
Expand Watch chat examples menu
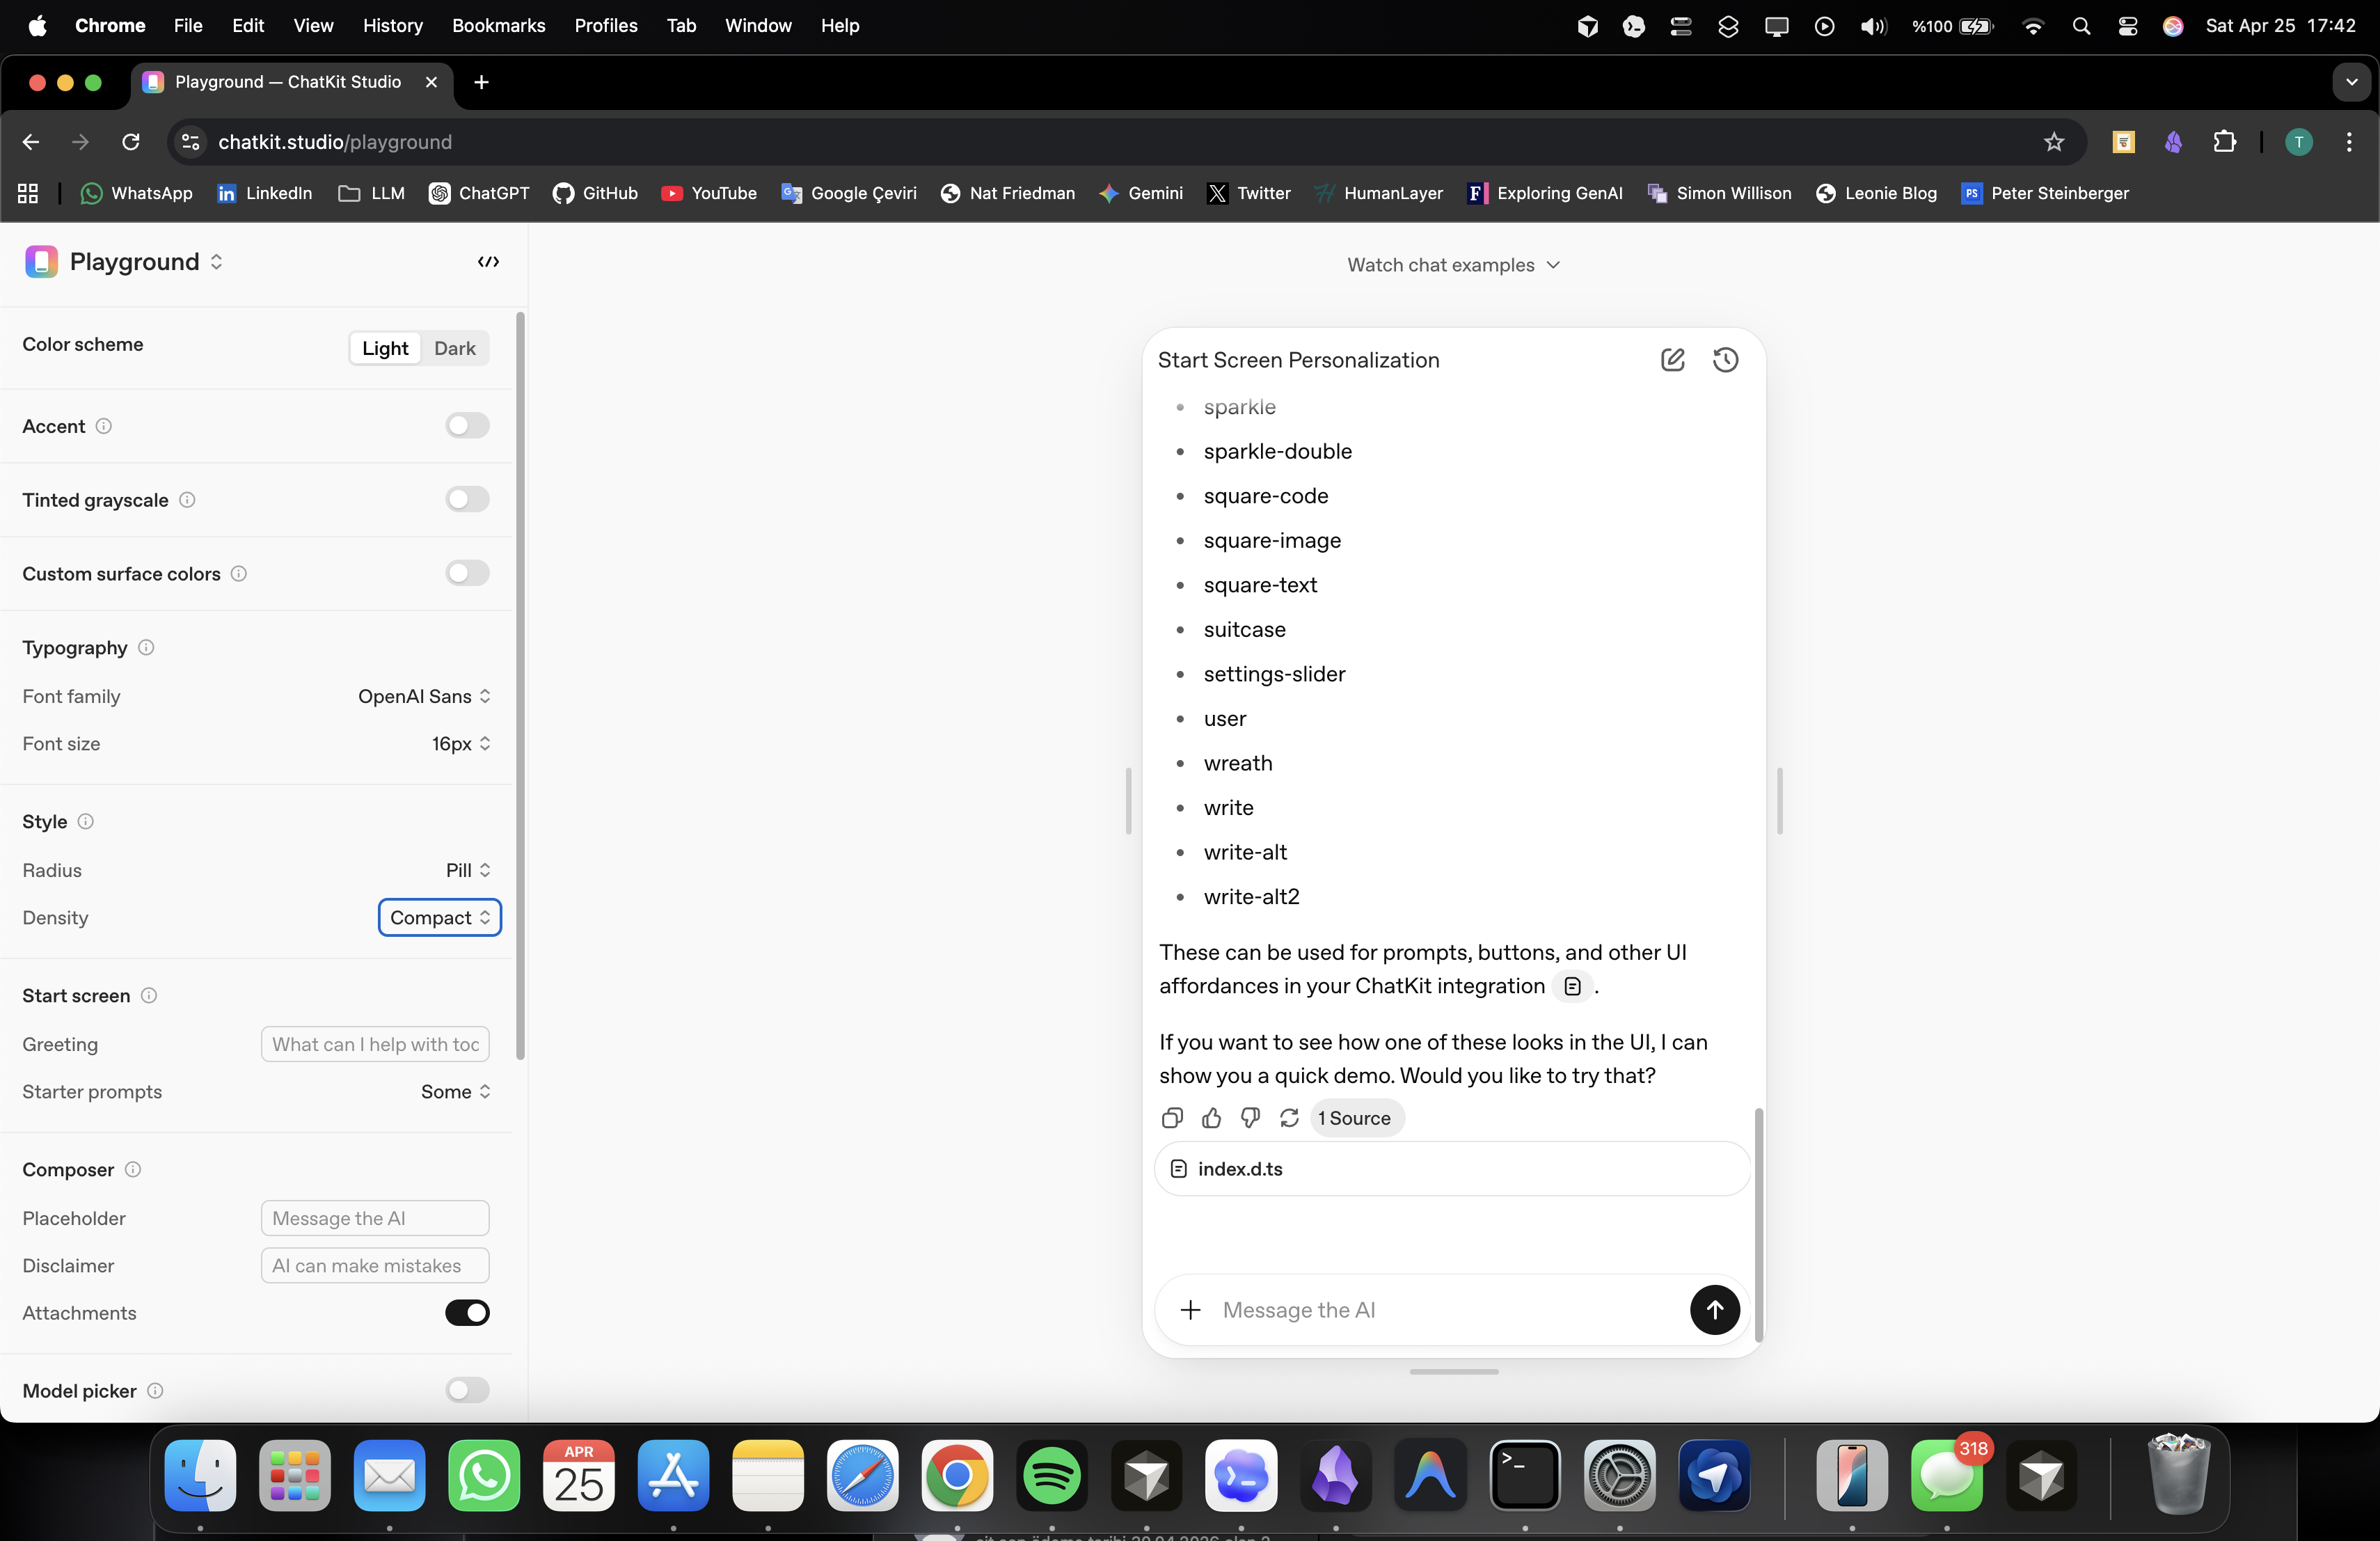point(1453,265)
